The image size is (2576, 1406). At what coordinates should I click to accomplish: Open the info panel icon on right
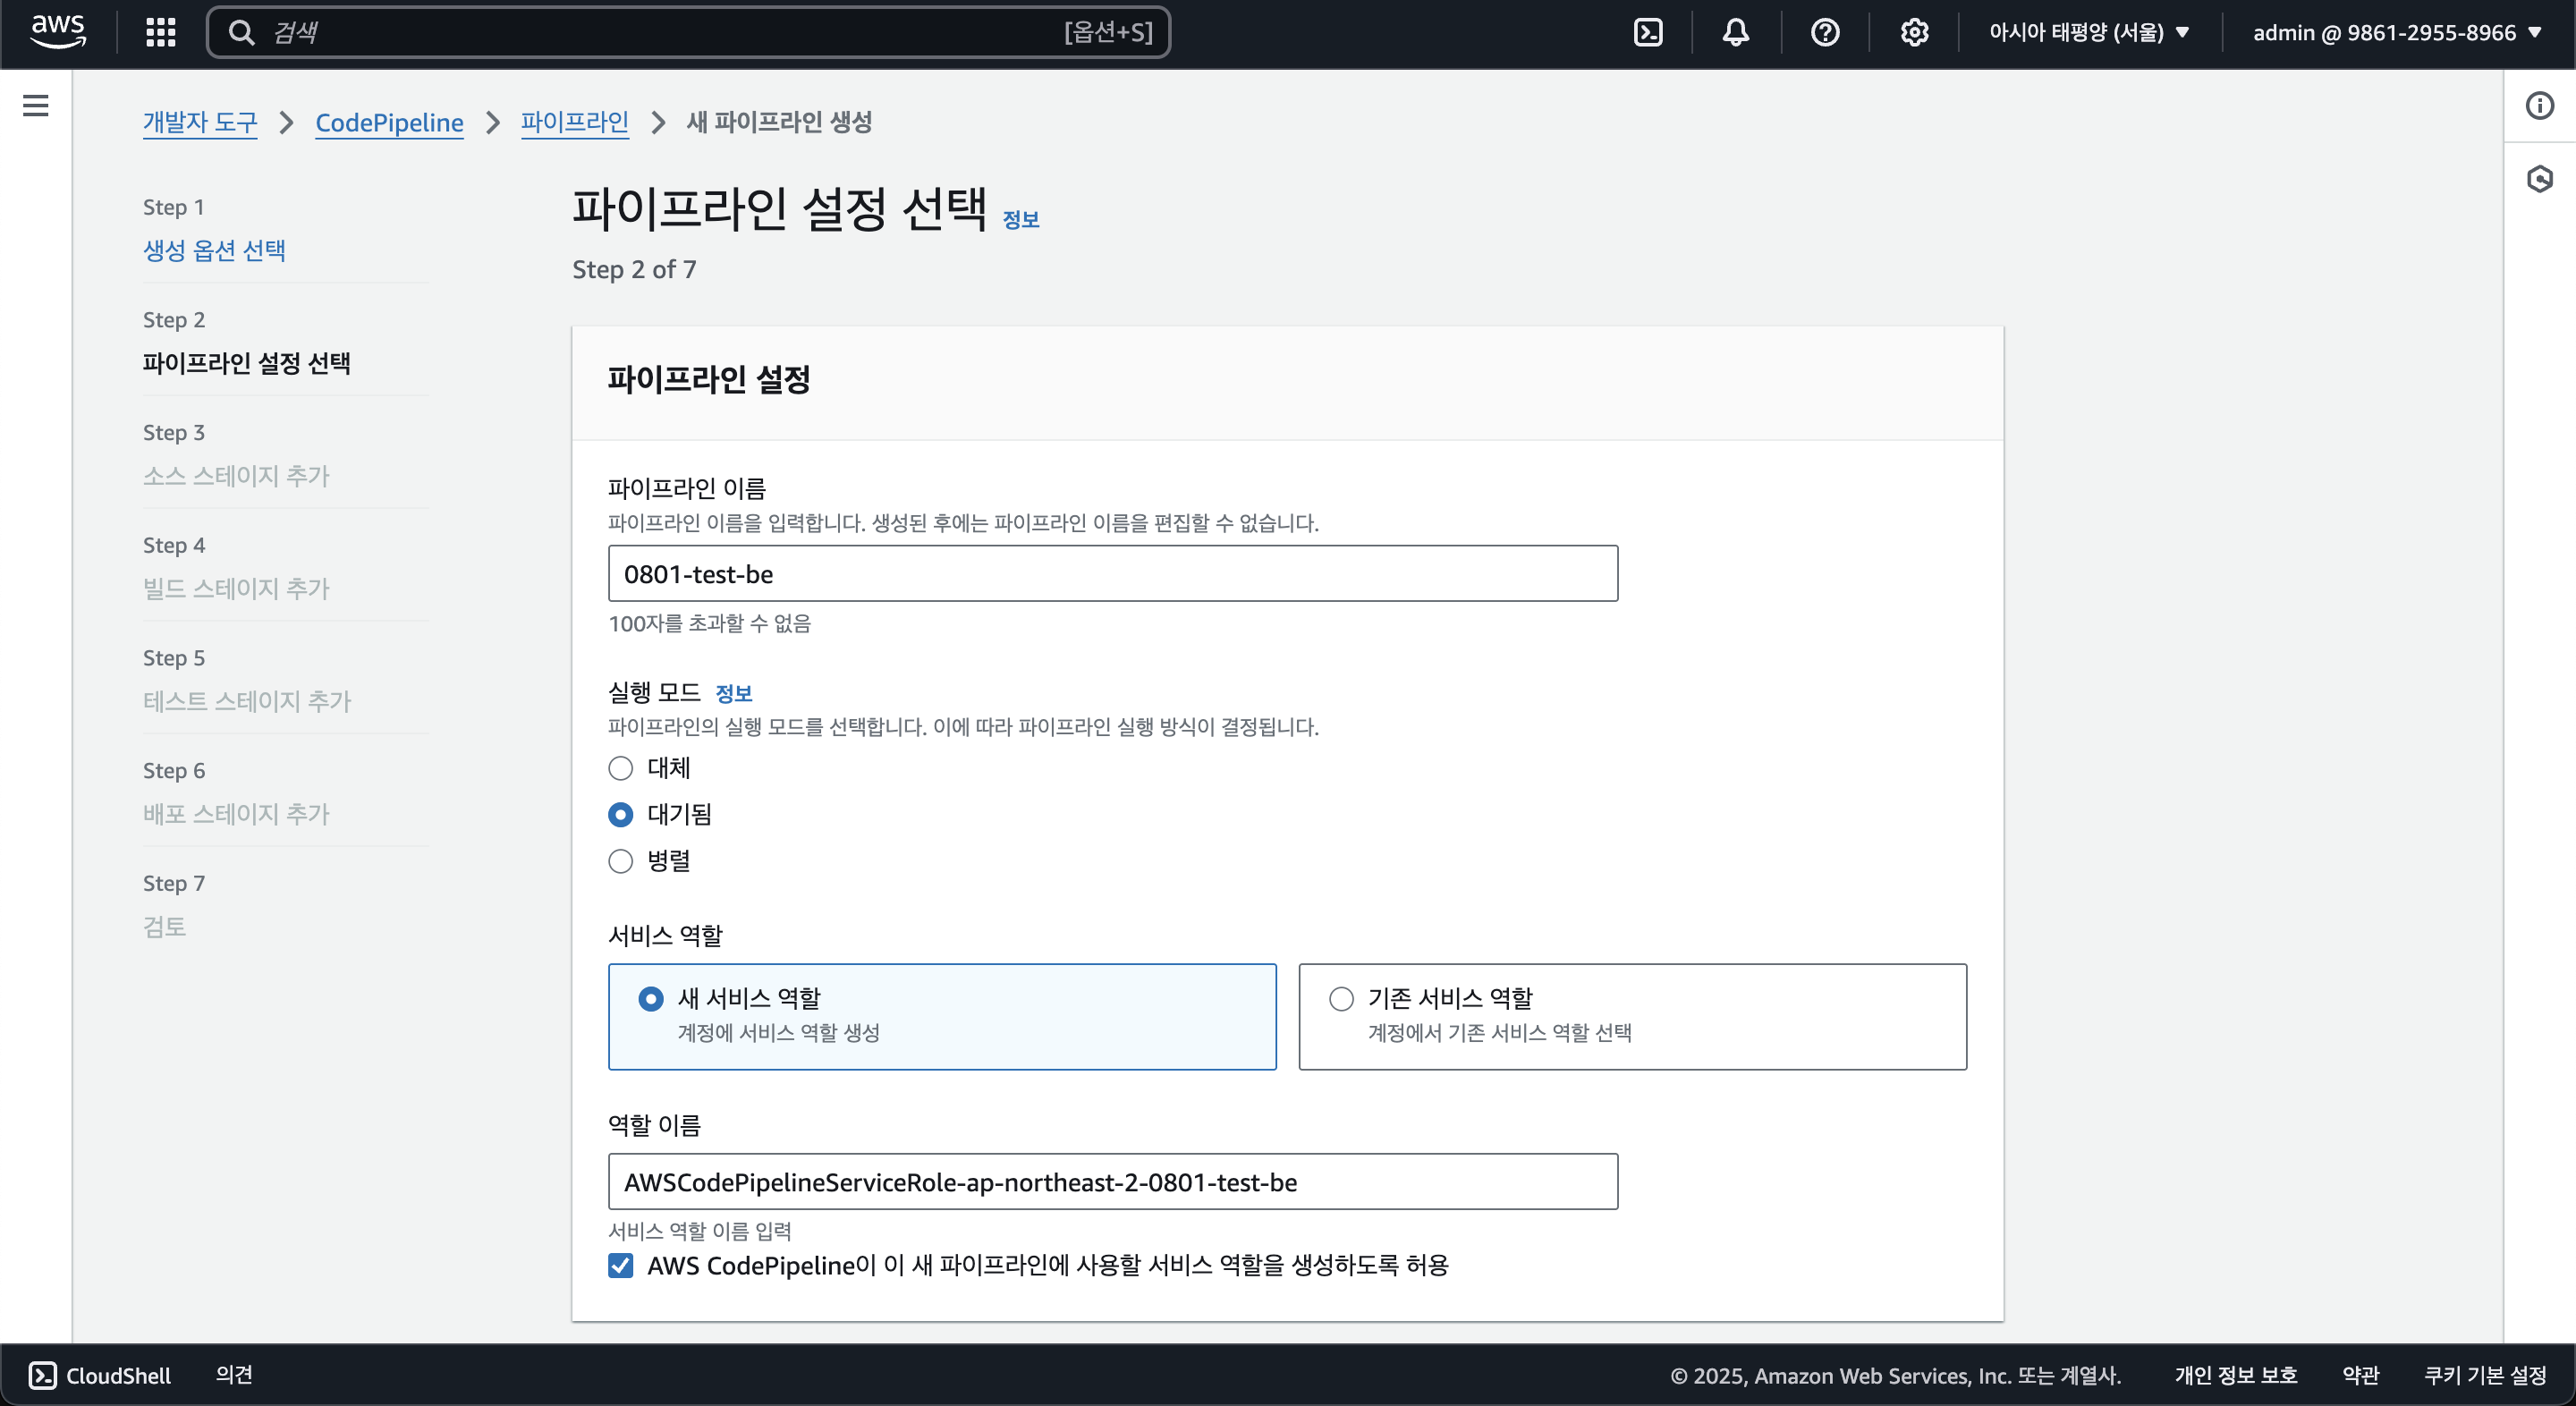click(x=2540, y=105)
